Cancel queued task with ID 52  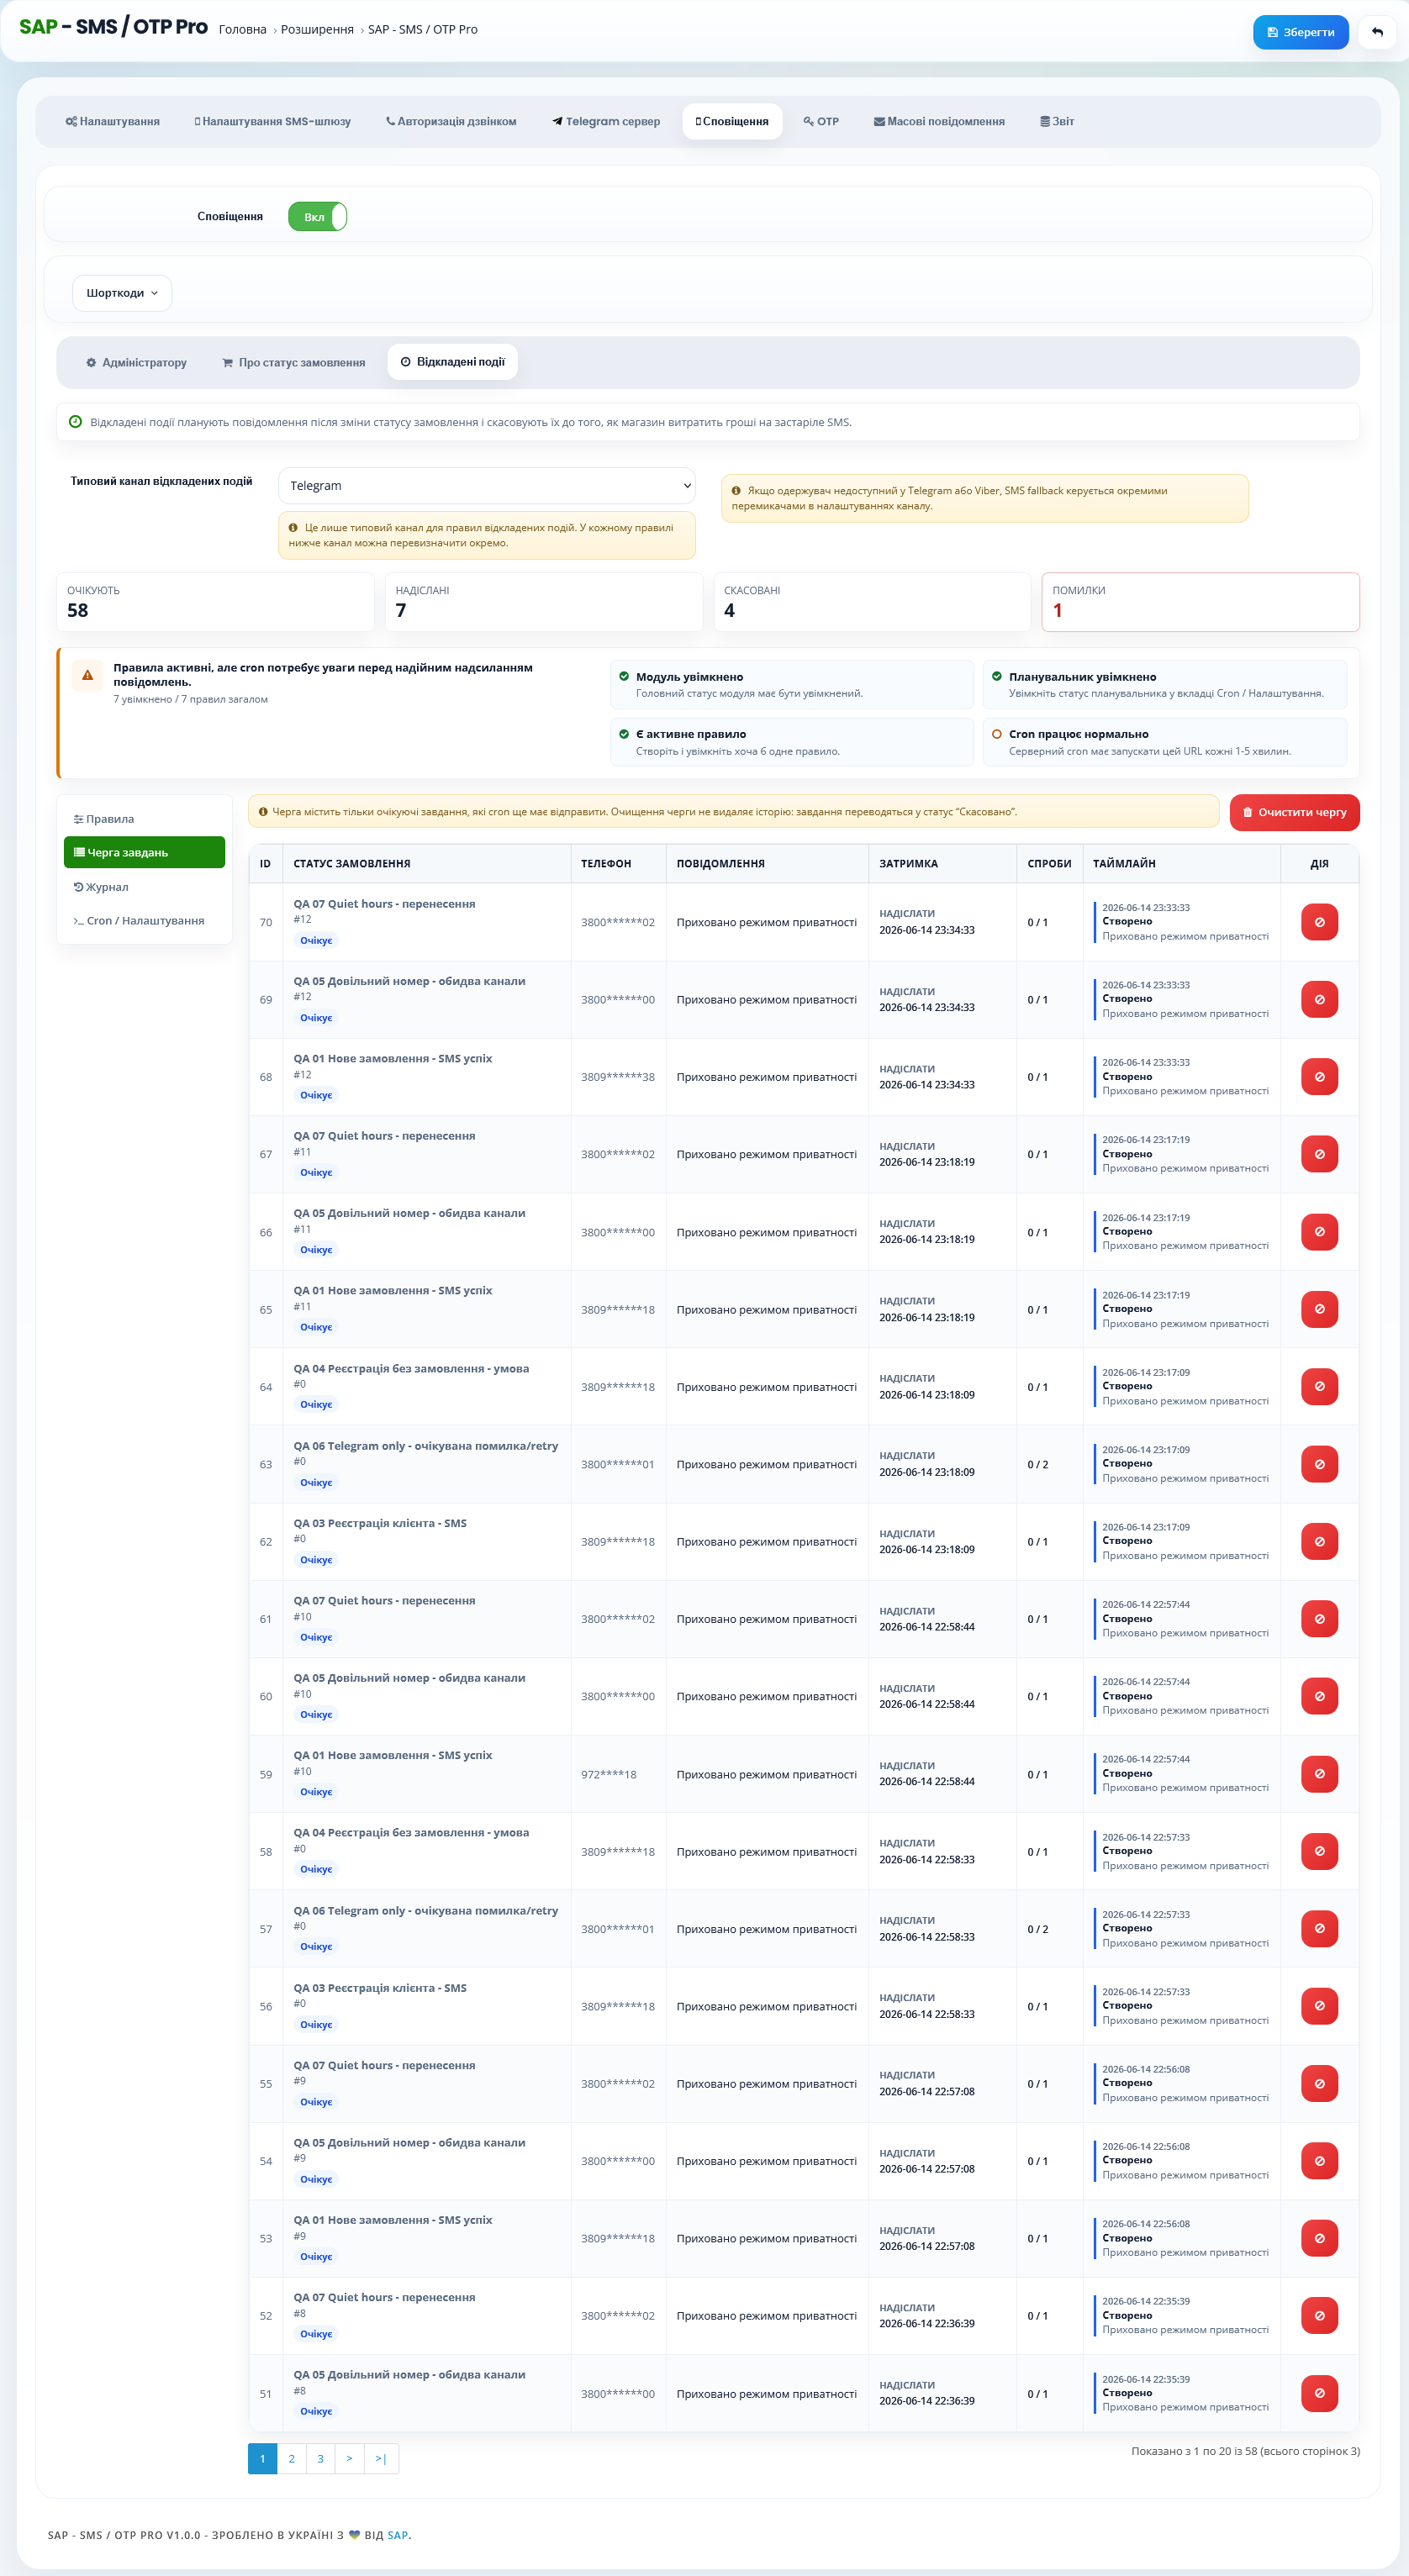1319,2316
